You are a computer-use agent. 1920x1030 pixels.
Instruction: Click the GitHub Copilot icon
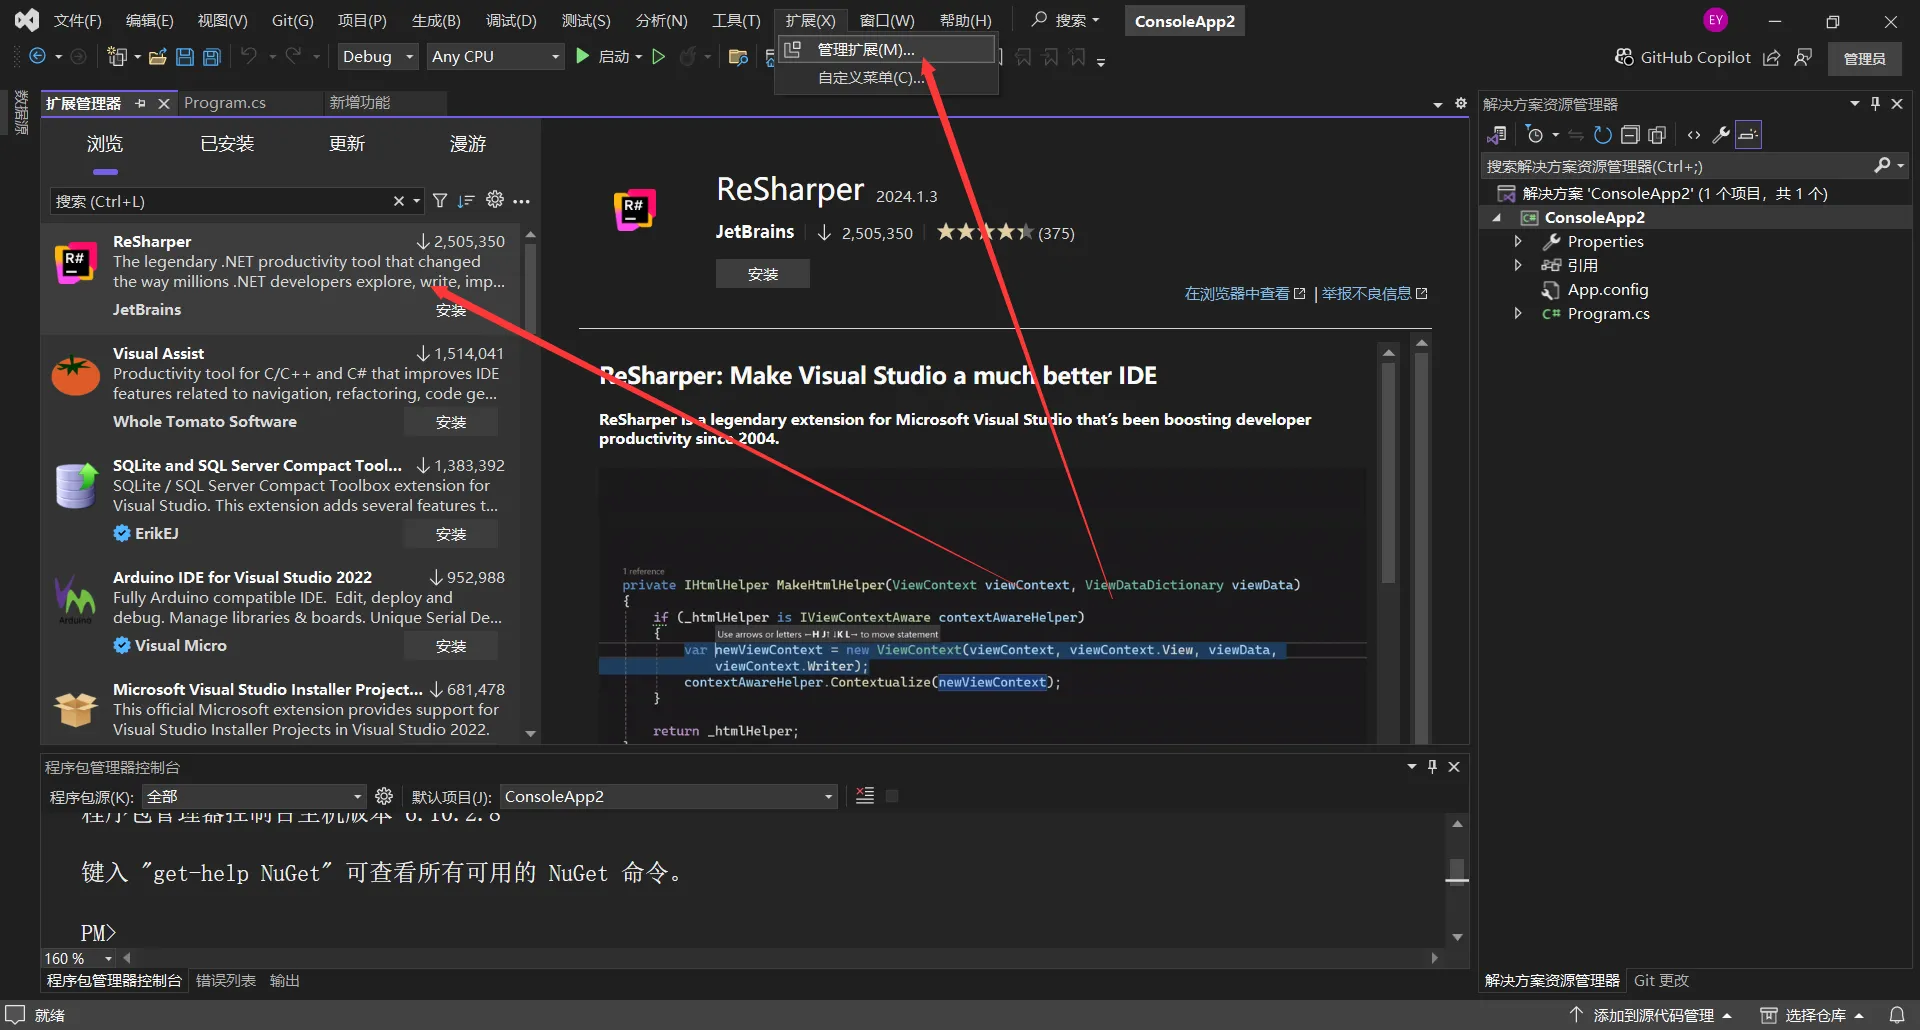coord(1624,57)
